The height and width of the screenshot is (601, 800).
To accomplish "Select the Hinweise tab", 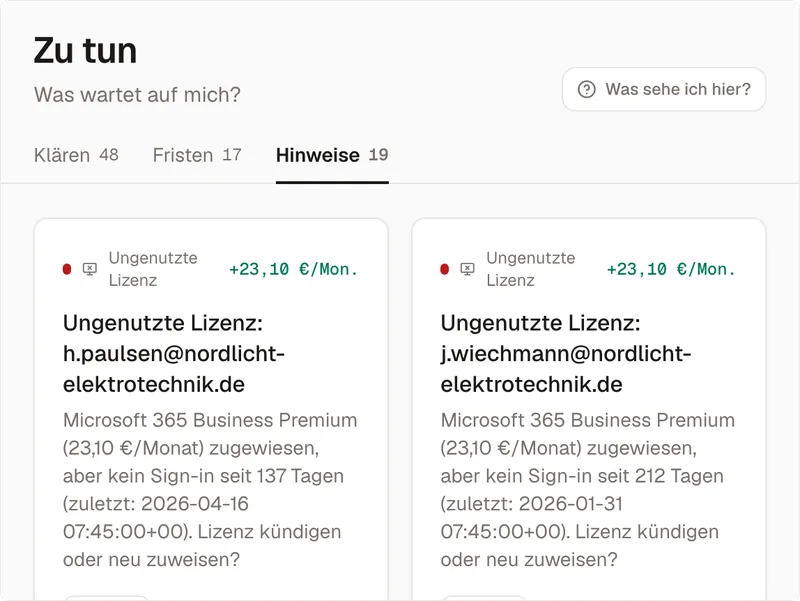I will point(332,155).
